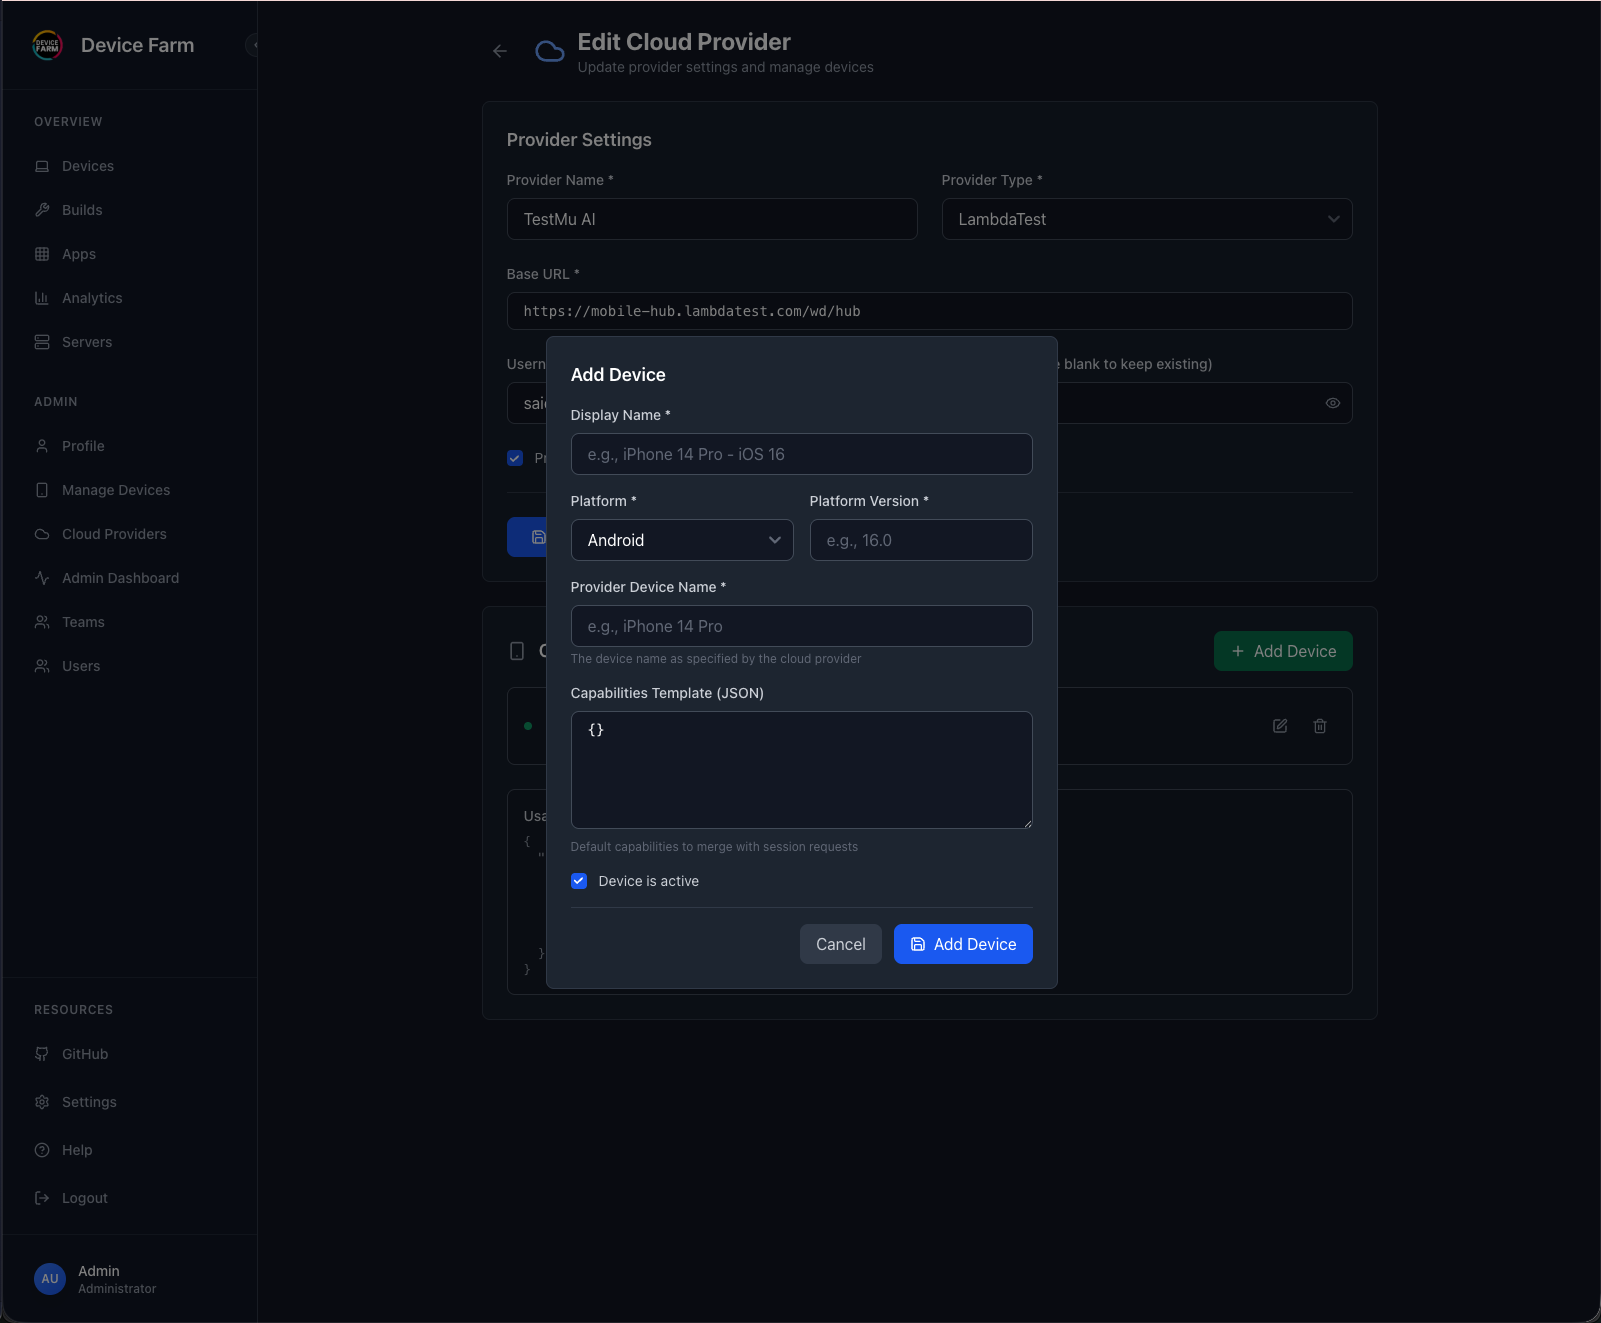1601x1323 pixels.
Task: Uncheck the Device is active checkbox
Action: pos(580,881)
